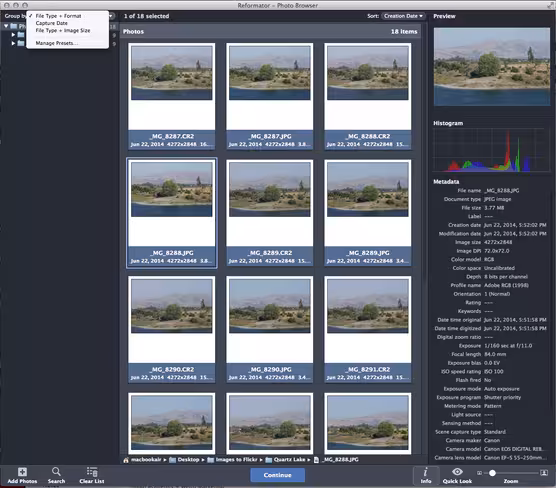Click the Continue button
This screenshot has width=556, height=488.
tap(277, 475)
